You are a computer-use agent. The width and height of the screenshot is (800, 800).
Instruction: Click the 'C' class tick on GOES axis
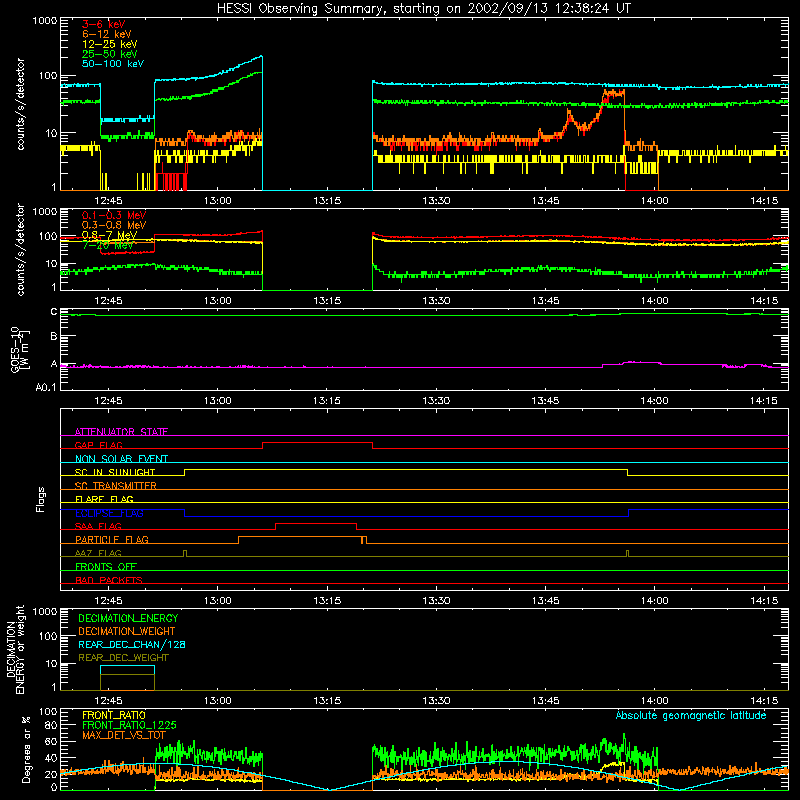54,312
